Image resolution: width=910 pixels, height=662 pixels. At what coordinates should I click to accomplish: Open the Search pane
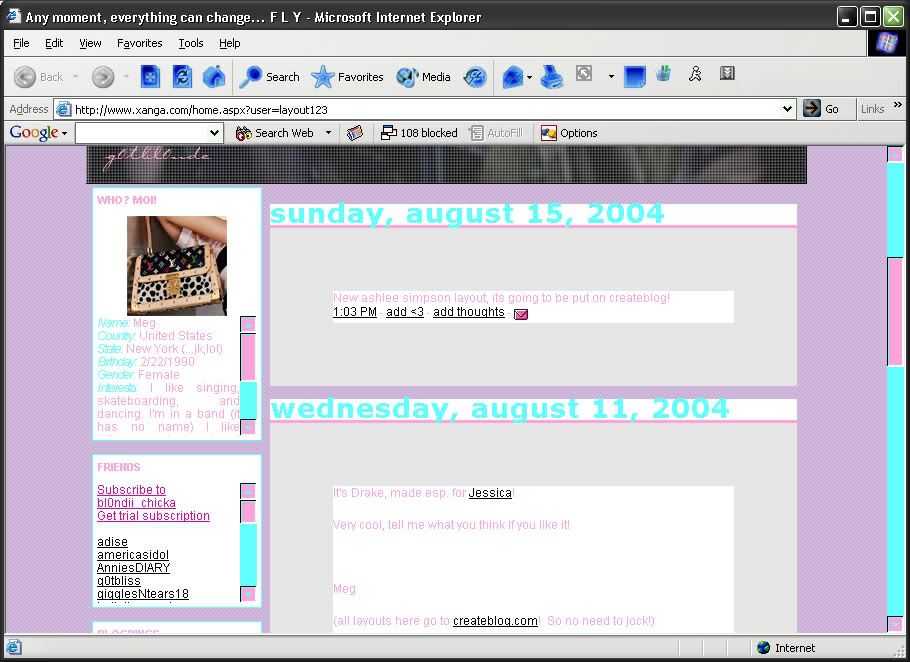[269, 77]
